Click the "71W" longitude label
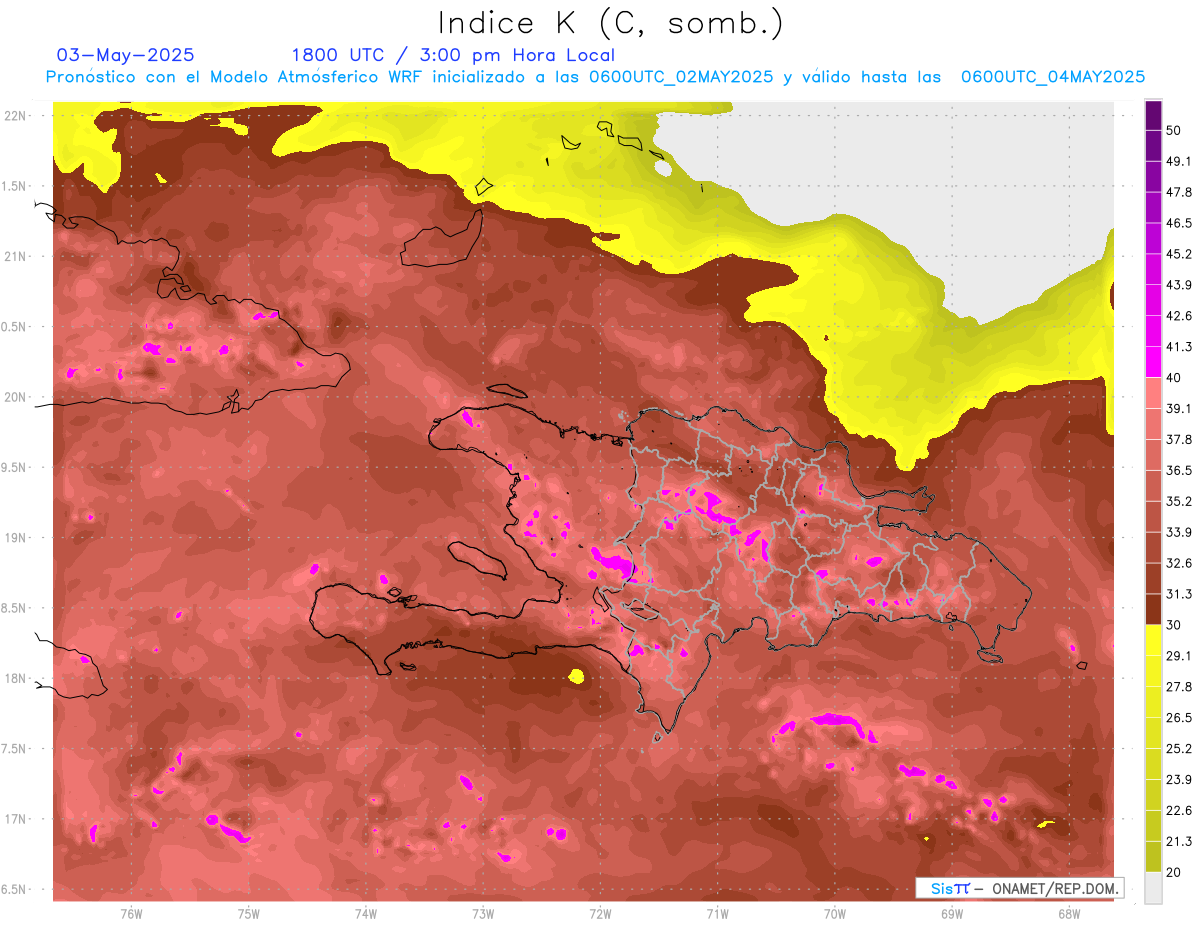Image resolution: width=1200 pixels, height=927 pixels. pos(717,913)
